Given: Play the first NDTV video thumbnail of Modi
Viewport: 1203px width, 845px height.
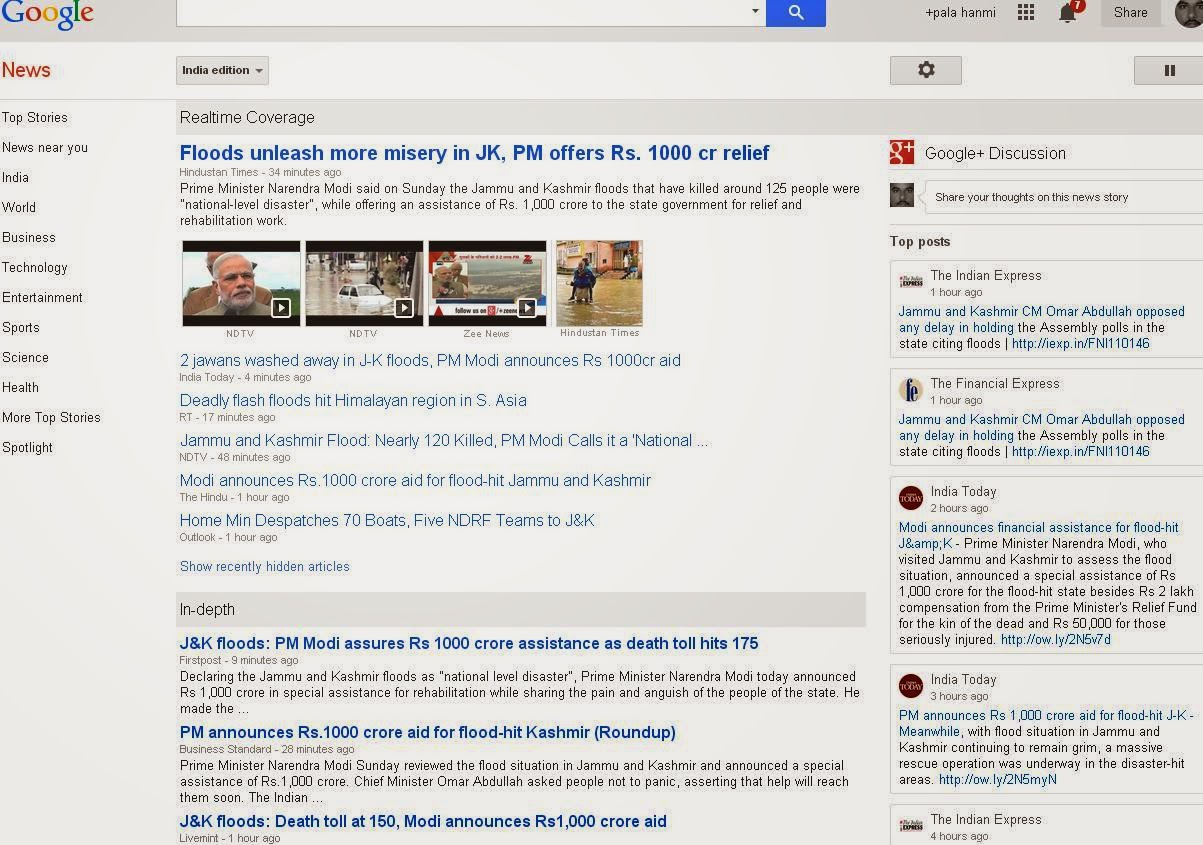Looking at the screenshot, I should 241,283.
